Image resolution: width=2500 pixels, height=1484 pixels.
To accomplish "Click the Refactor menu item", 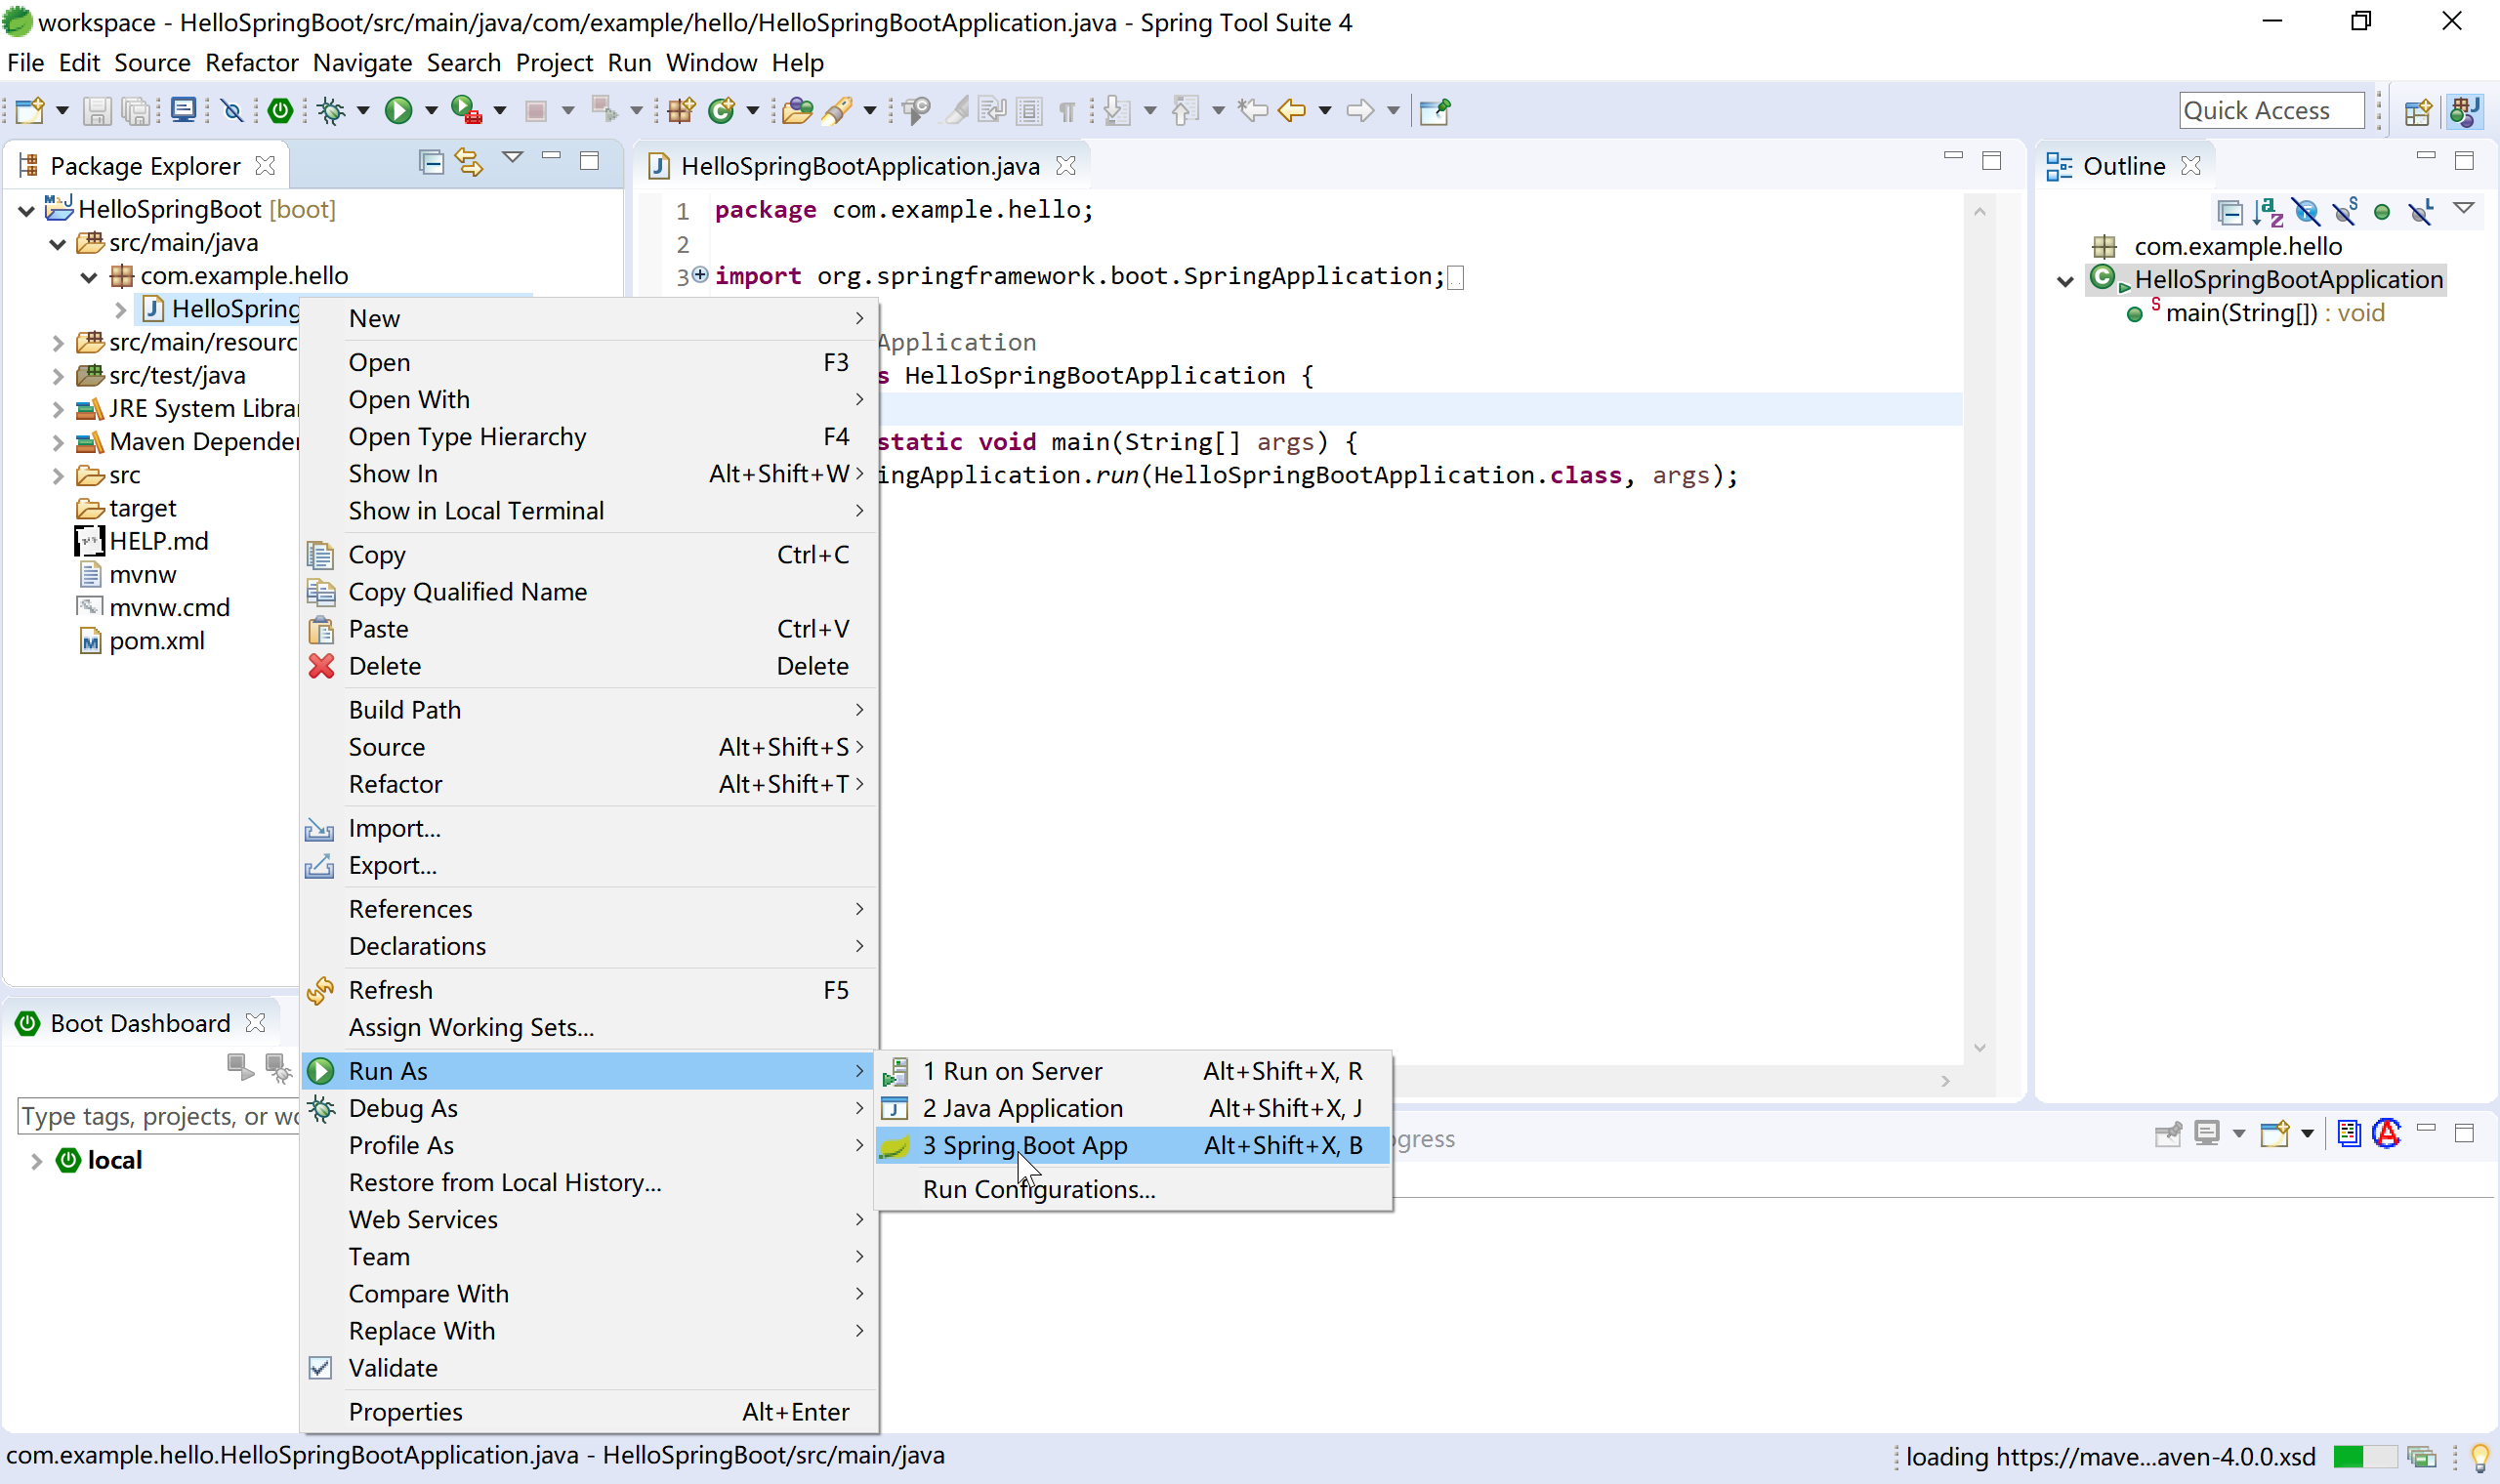I will click(396, 783).
